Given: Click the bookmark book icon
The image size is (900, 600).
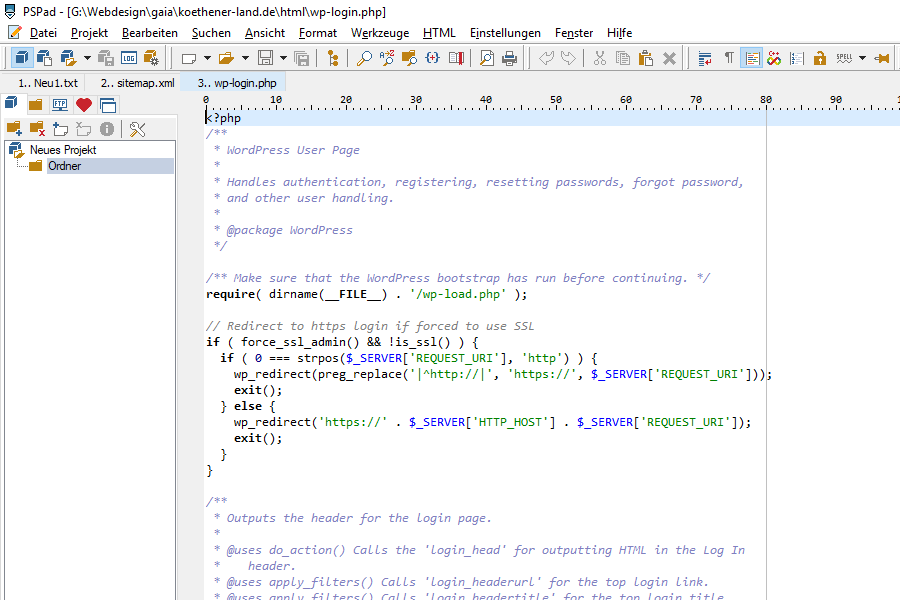Looking at the screenshot, I should [x=456, y=58].
